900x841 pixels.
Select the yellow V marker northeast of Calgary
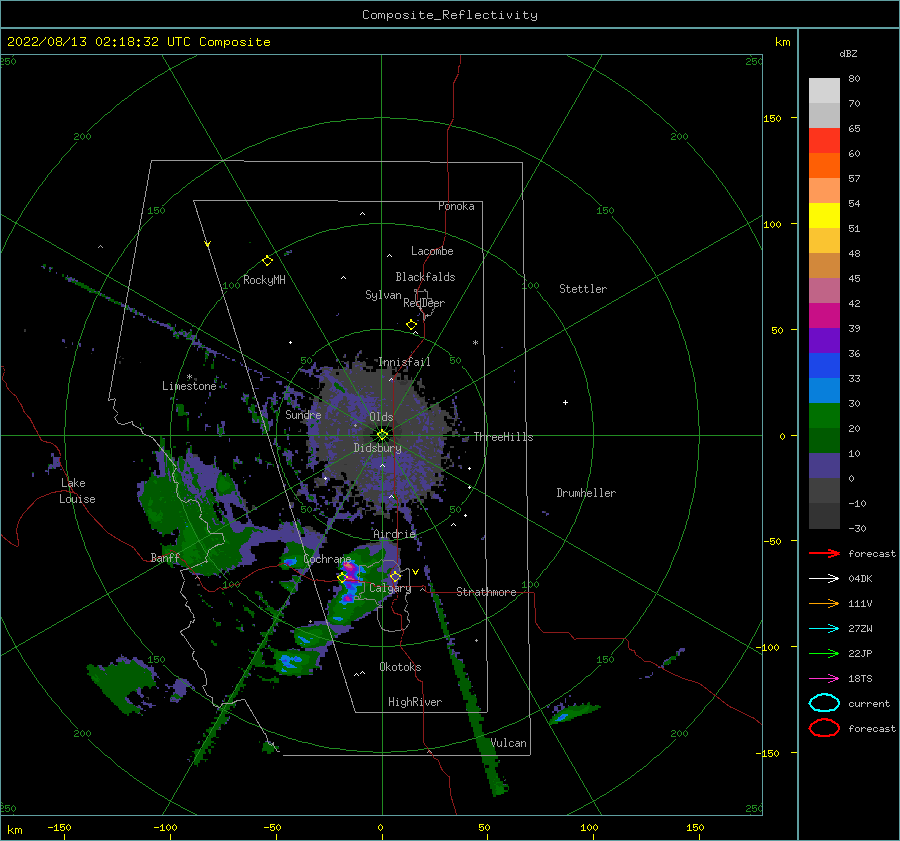coord(415,572)
